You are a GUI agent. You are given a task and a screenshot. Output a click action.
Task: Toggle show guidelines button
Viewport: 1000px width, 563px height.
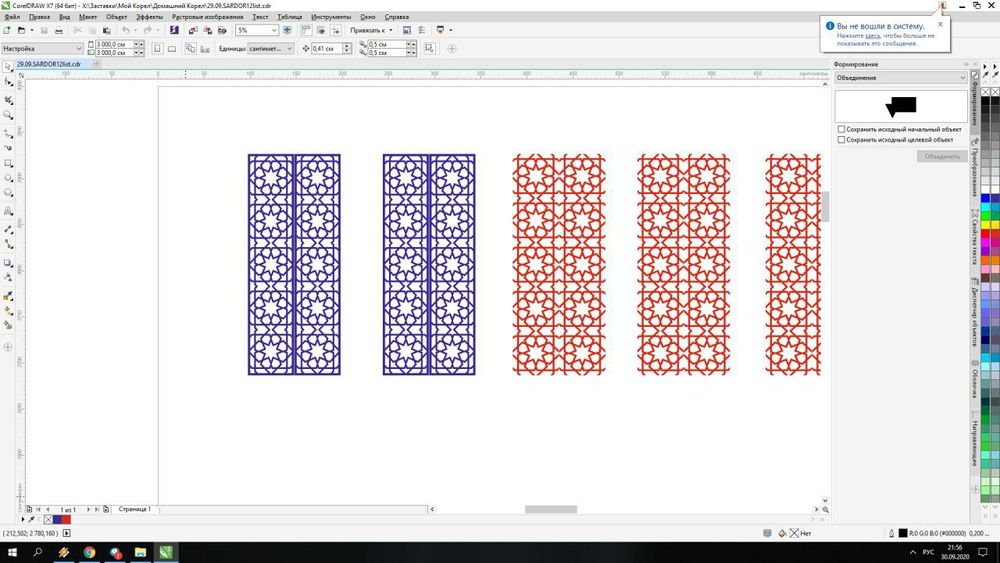pos(335,30)
